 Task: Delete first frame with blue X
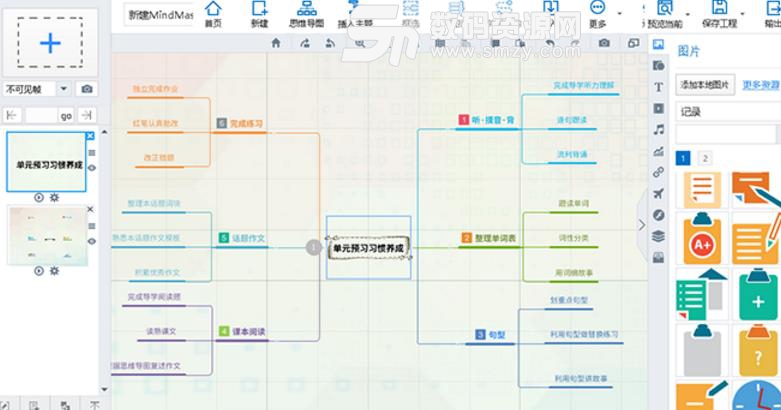click(x=90, y=136)
